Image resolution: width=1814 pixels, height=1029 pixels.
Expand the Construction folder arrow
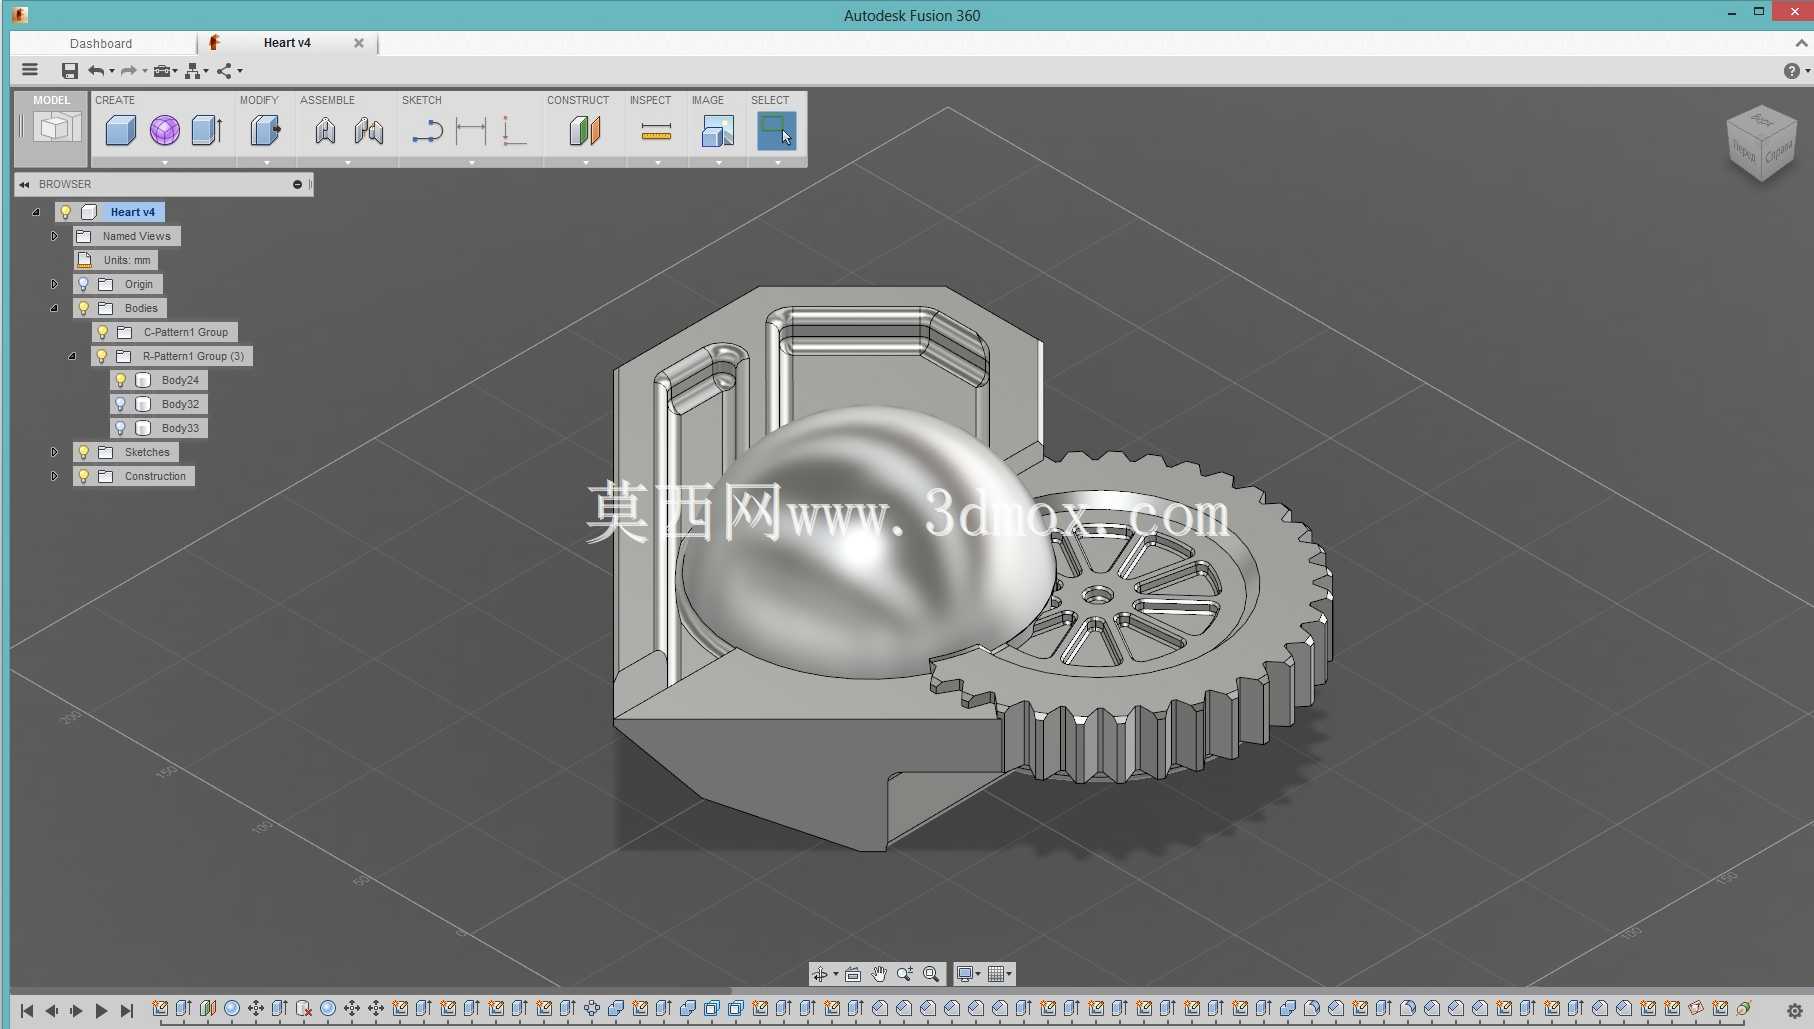[55, 476]
